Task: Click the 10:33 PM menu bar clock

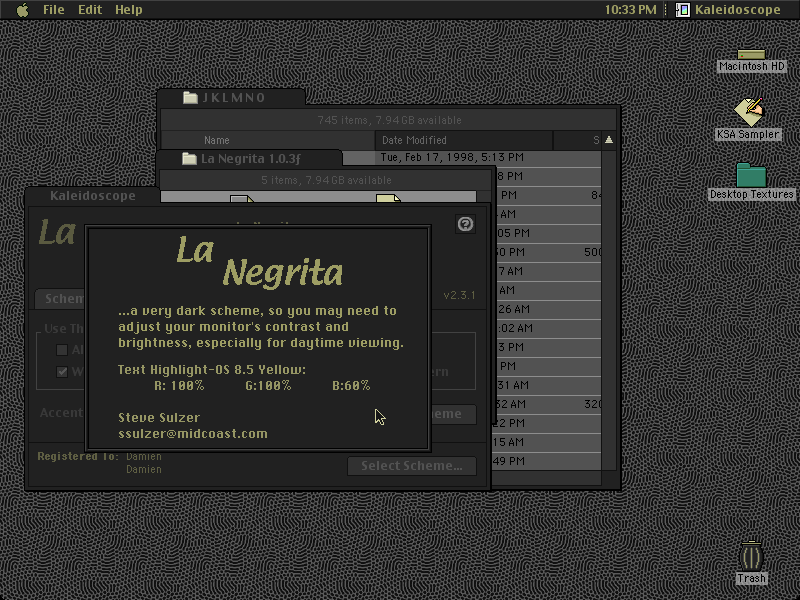Action: 631,10
